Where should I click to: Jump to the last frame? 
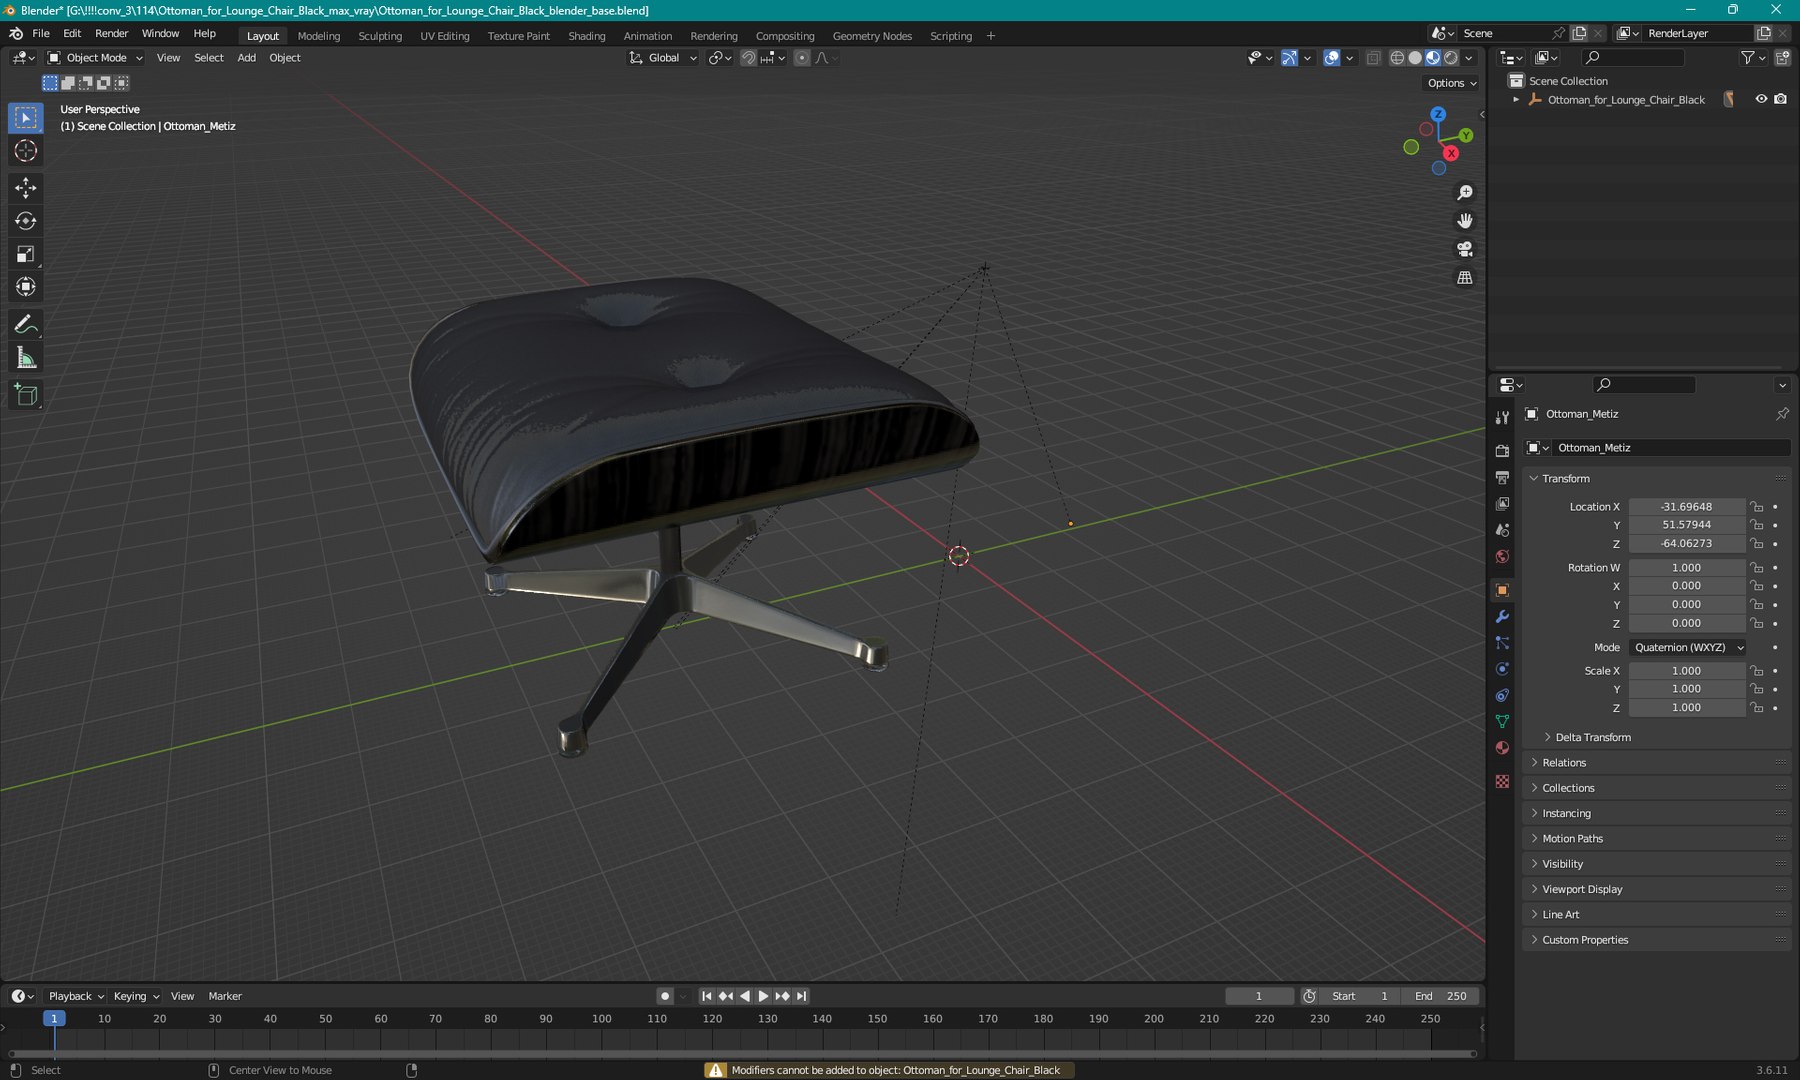801,996
